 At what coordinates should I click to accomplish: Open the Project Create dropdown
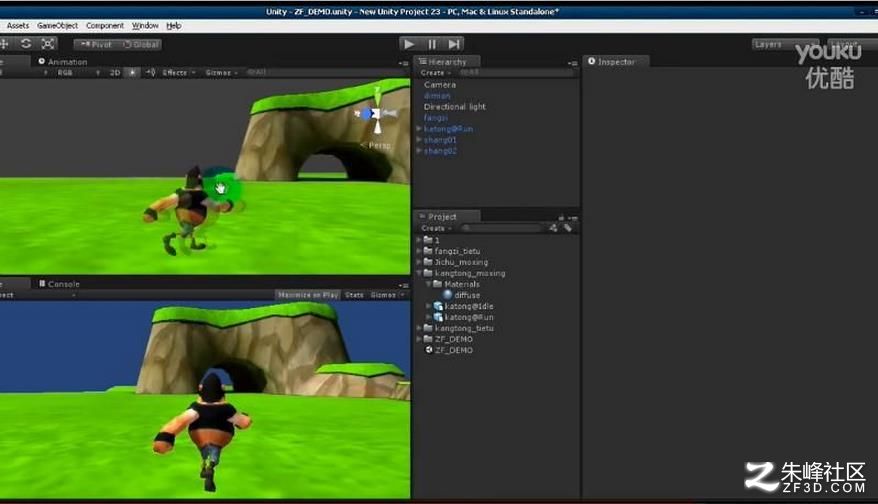click(x=436, y=228)
